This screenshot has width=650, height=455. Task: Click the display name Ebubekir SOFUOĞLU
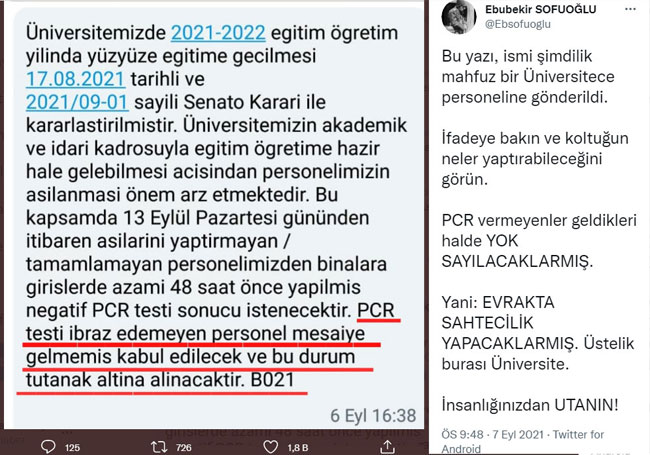click(x=541, y=9)
